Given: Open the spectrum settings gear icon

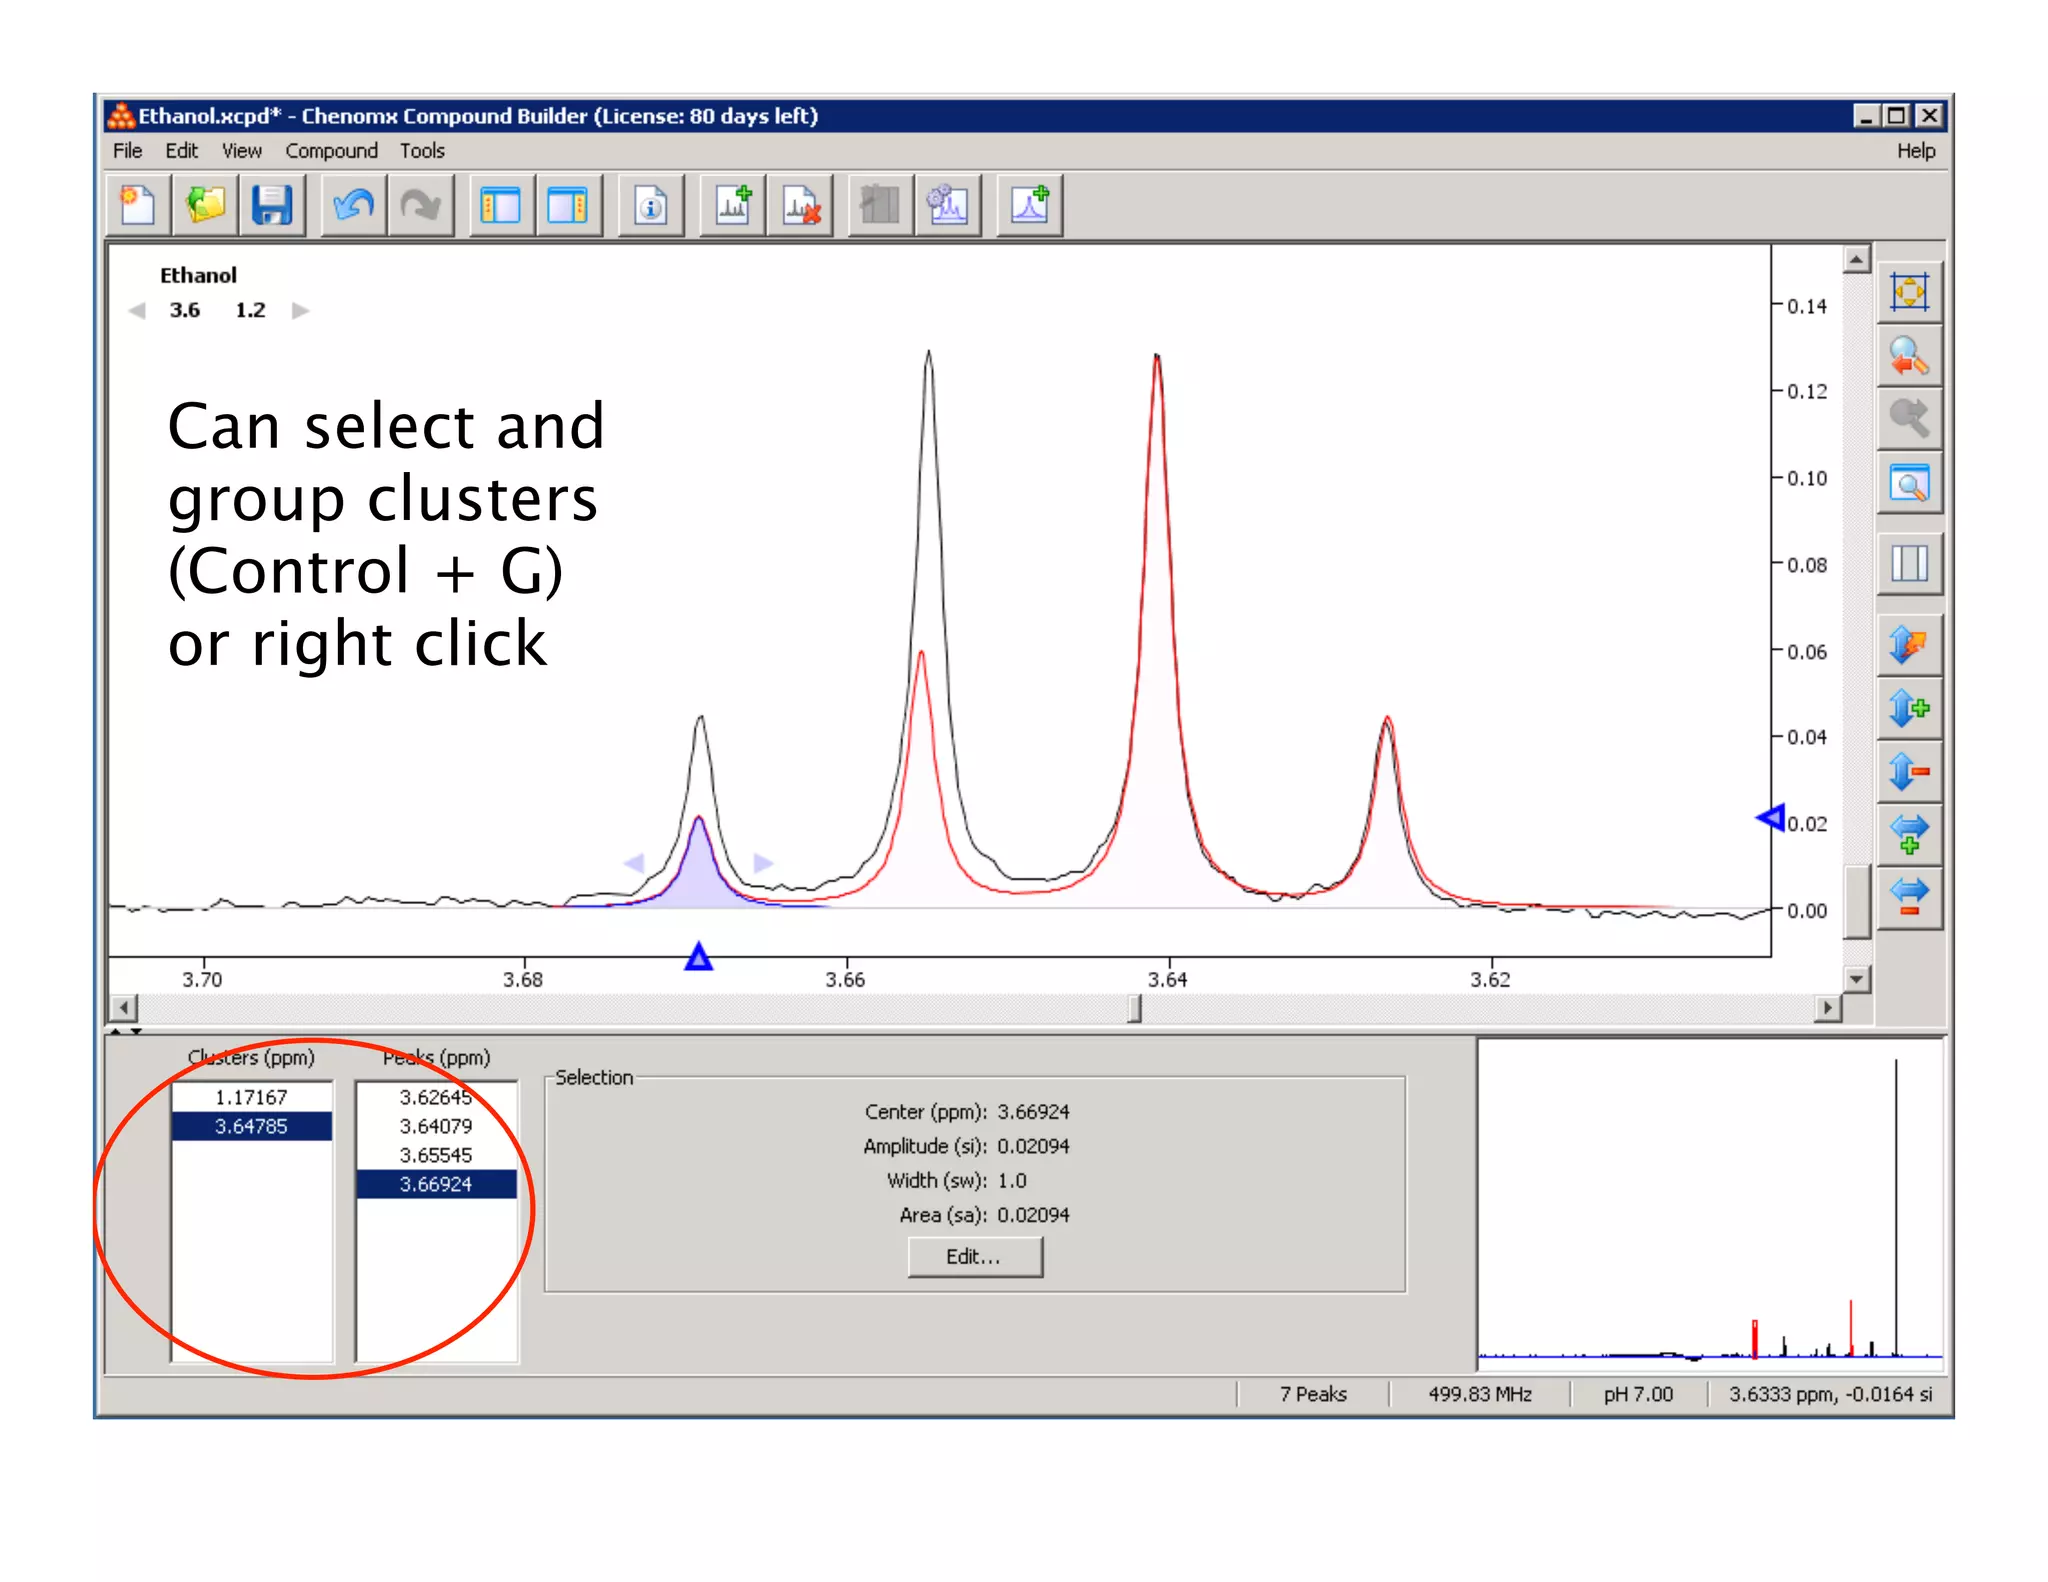Looking at the screenshot, I should (x=947, y=206).
